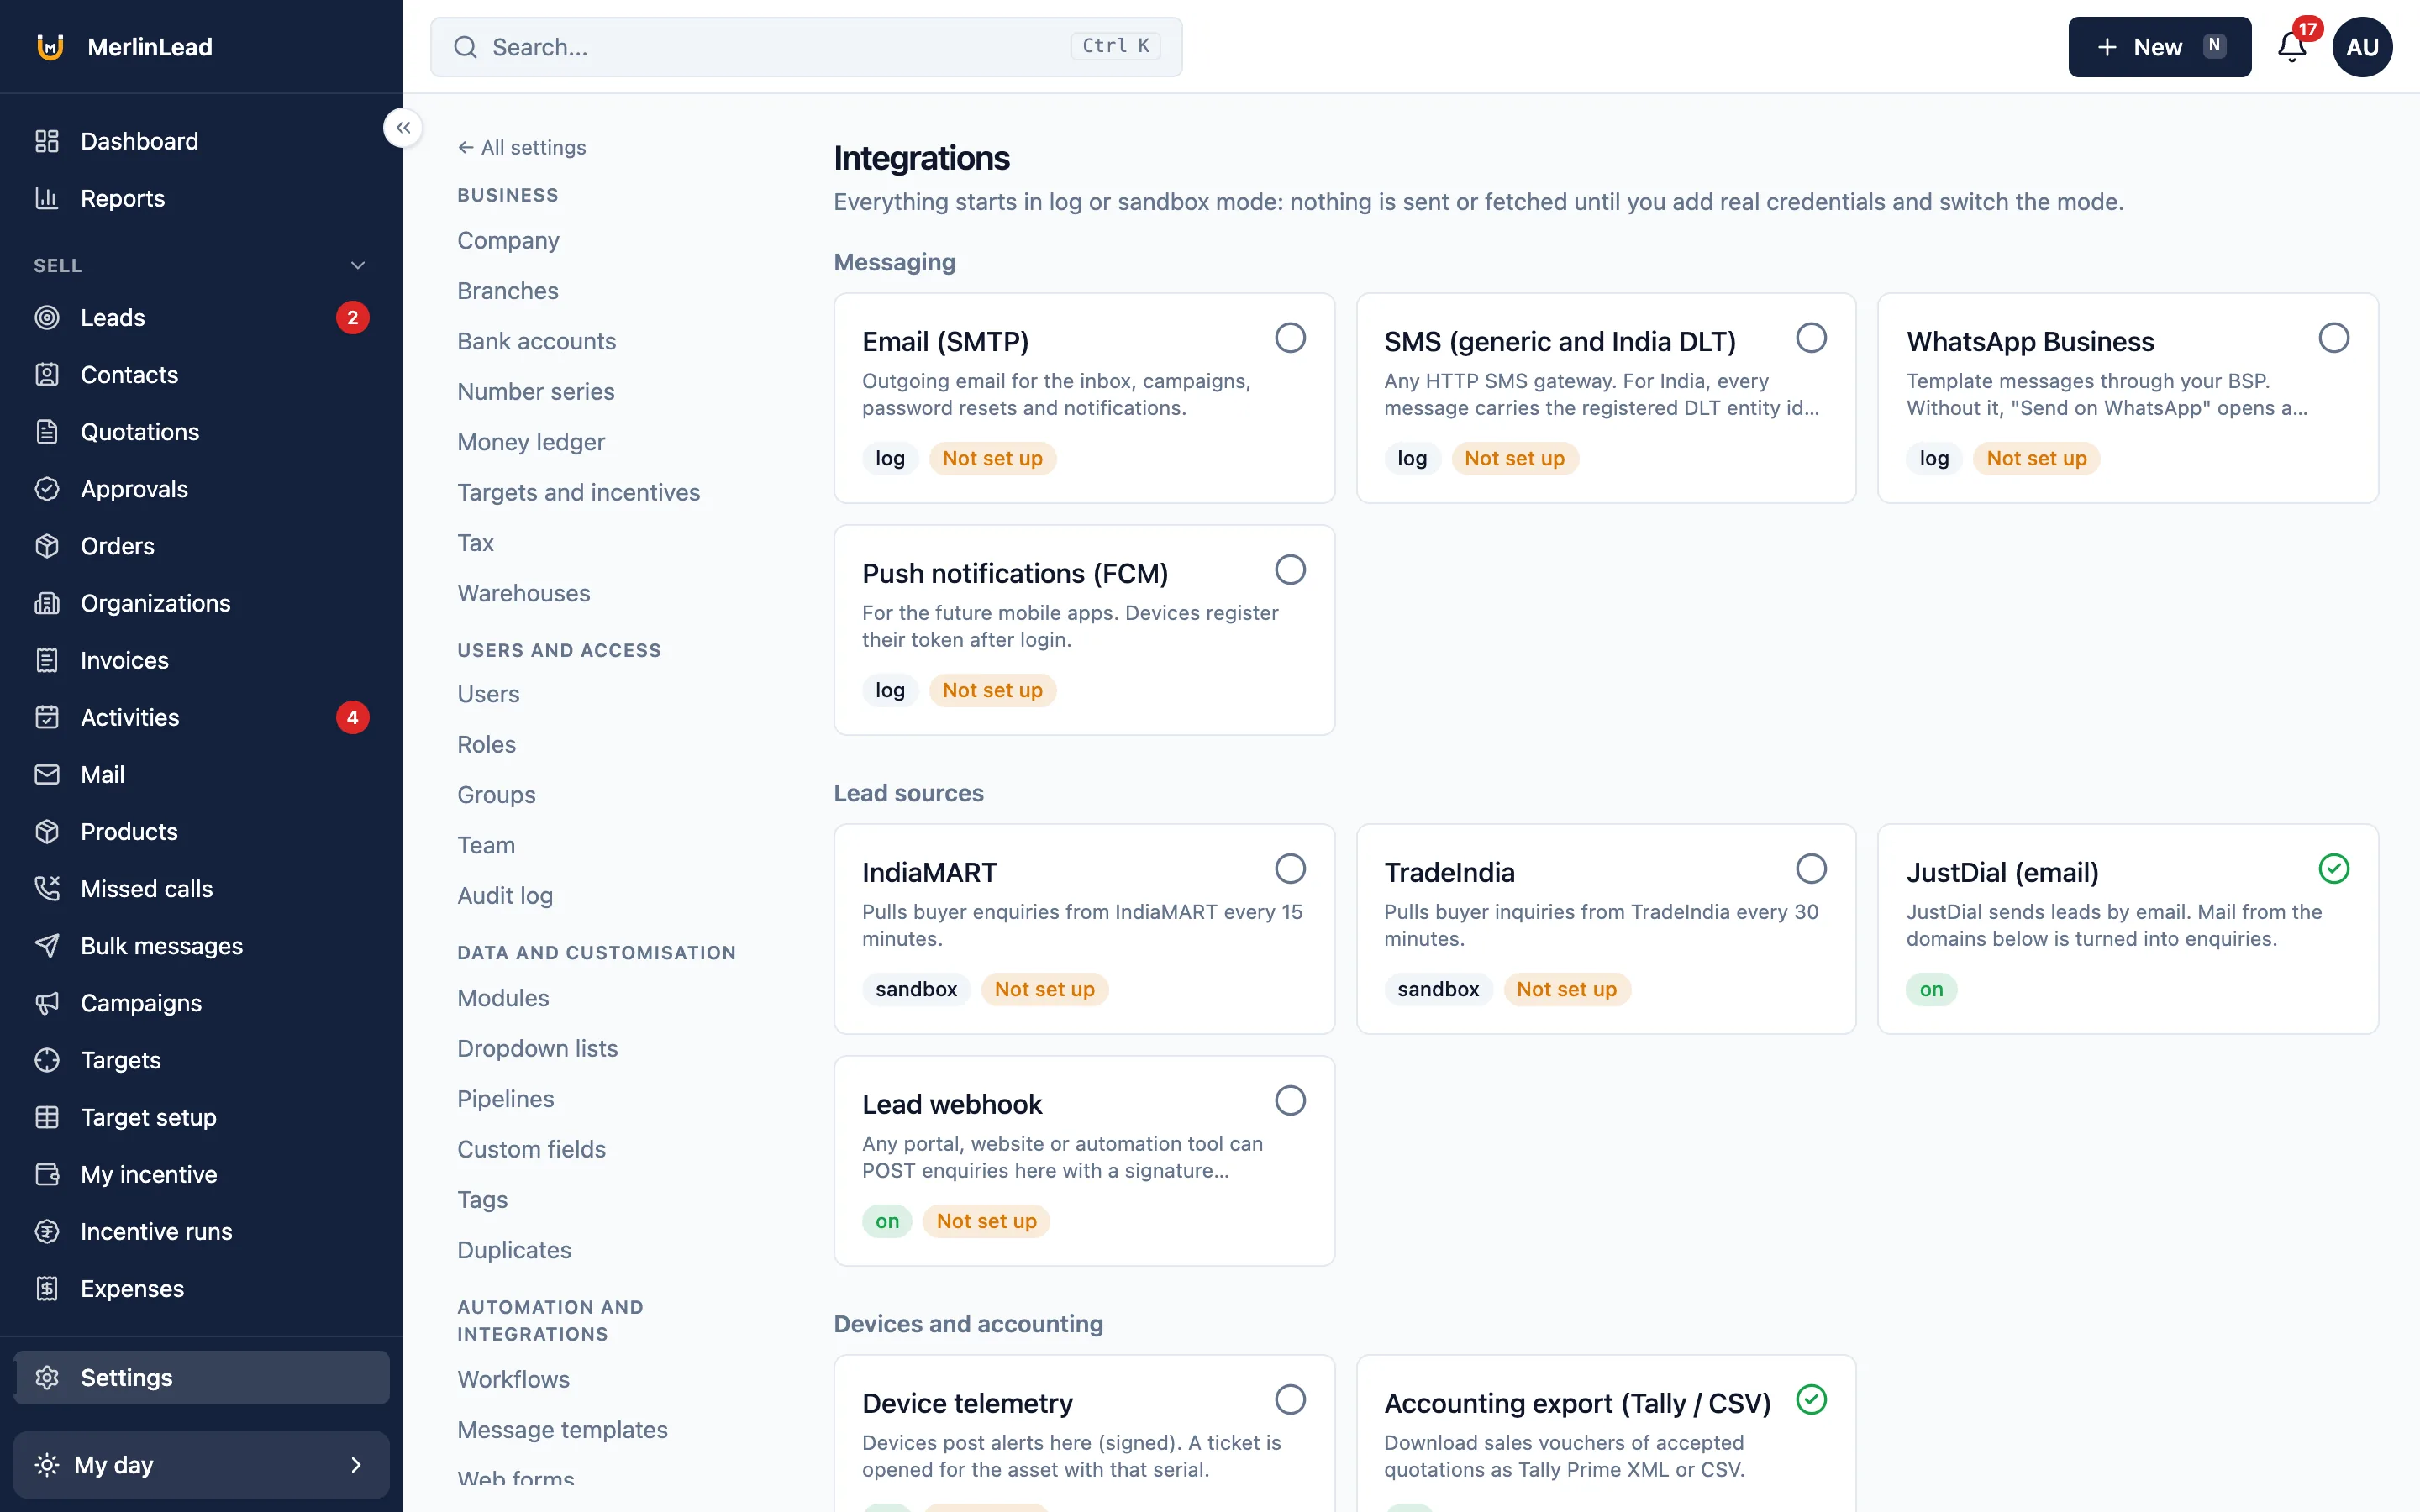Click the Targets crosshair icon

[47, 1059]
